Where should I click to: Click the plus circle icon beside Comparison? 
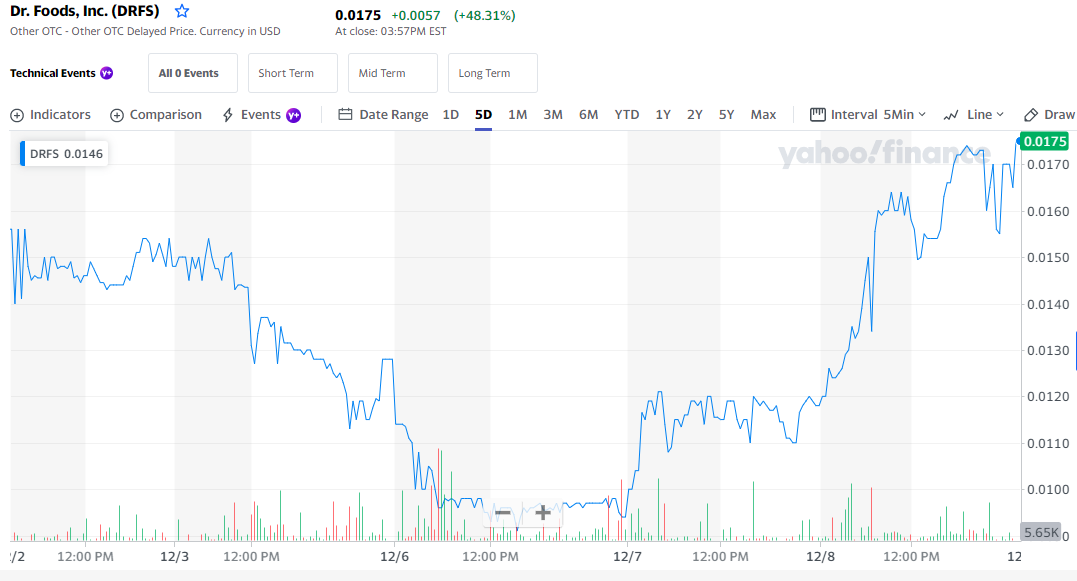click(x=117, y=115)
